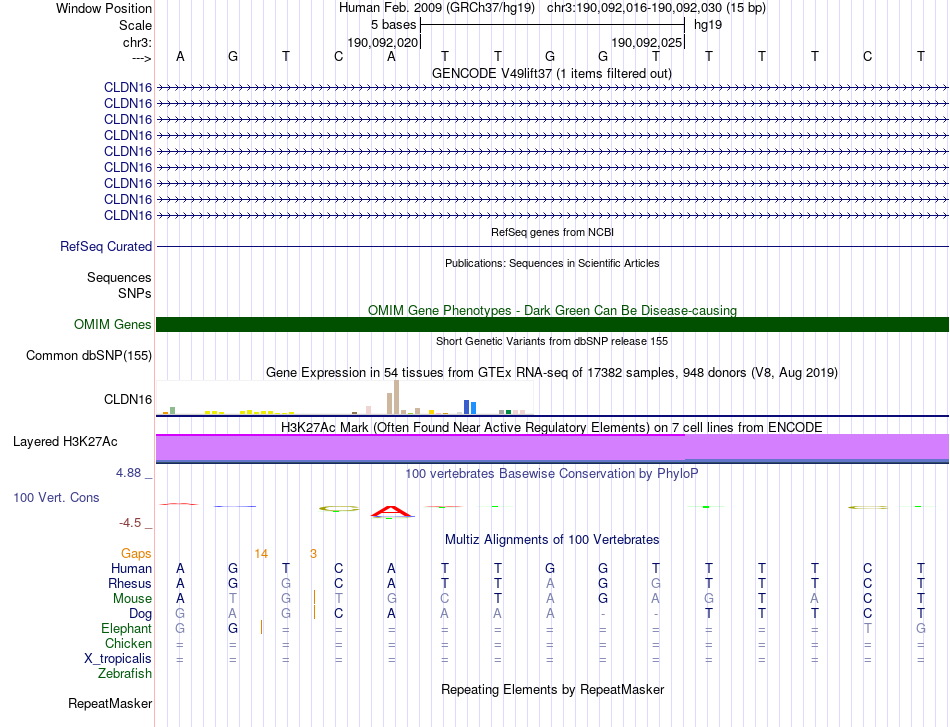Click the purple H3K27Ac signal band
Image resolution: width=950 pixels, height=727 pixels.
[x=552, y=448]
